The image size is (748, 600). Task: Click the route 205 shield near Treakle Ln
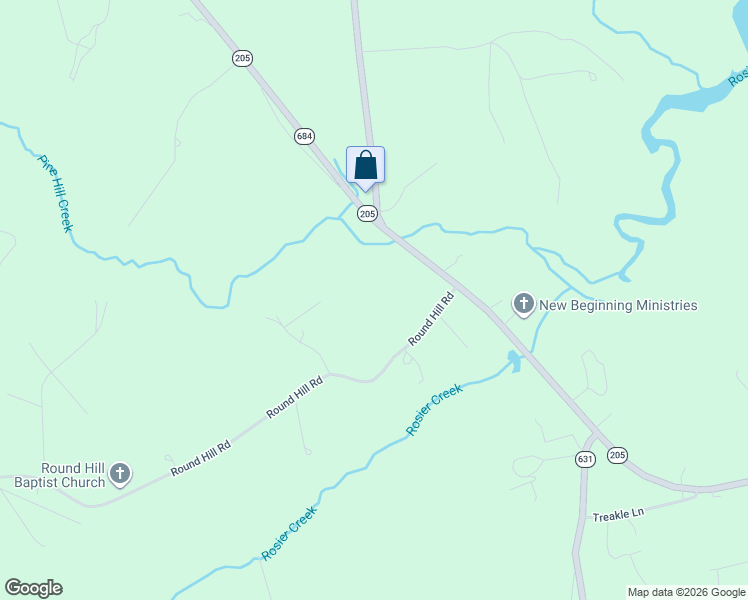pyautogui.click(x=617, y=455)
